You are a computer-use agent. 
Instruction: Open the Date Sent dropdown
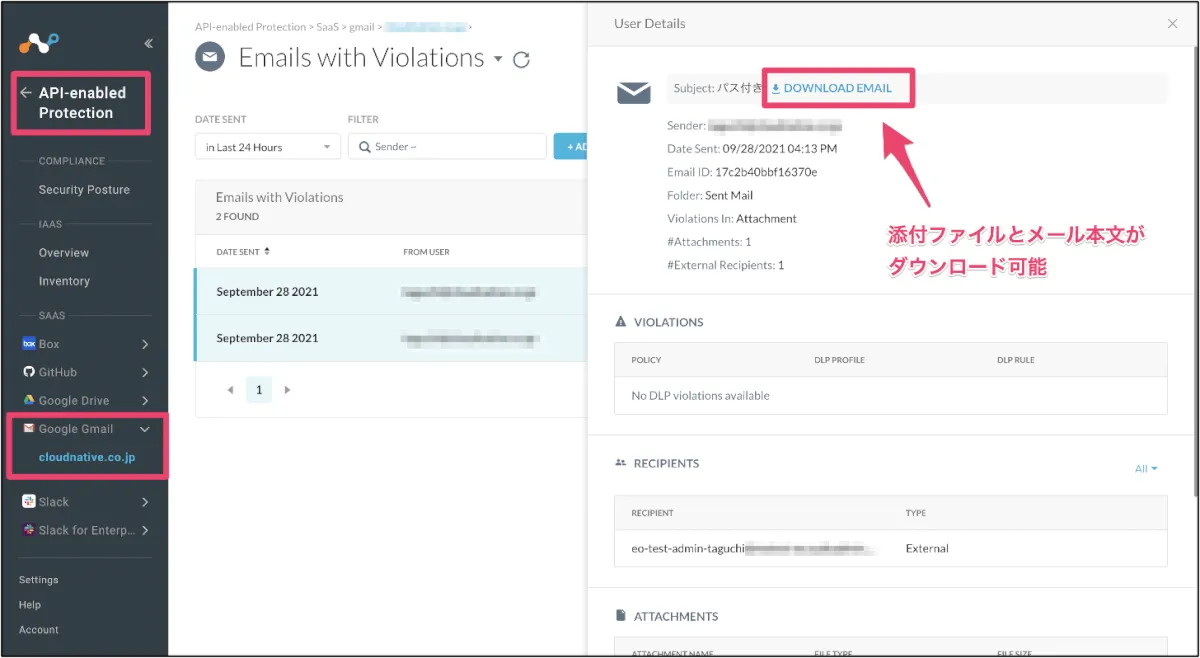click(268, 147)
